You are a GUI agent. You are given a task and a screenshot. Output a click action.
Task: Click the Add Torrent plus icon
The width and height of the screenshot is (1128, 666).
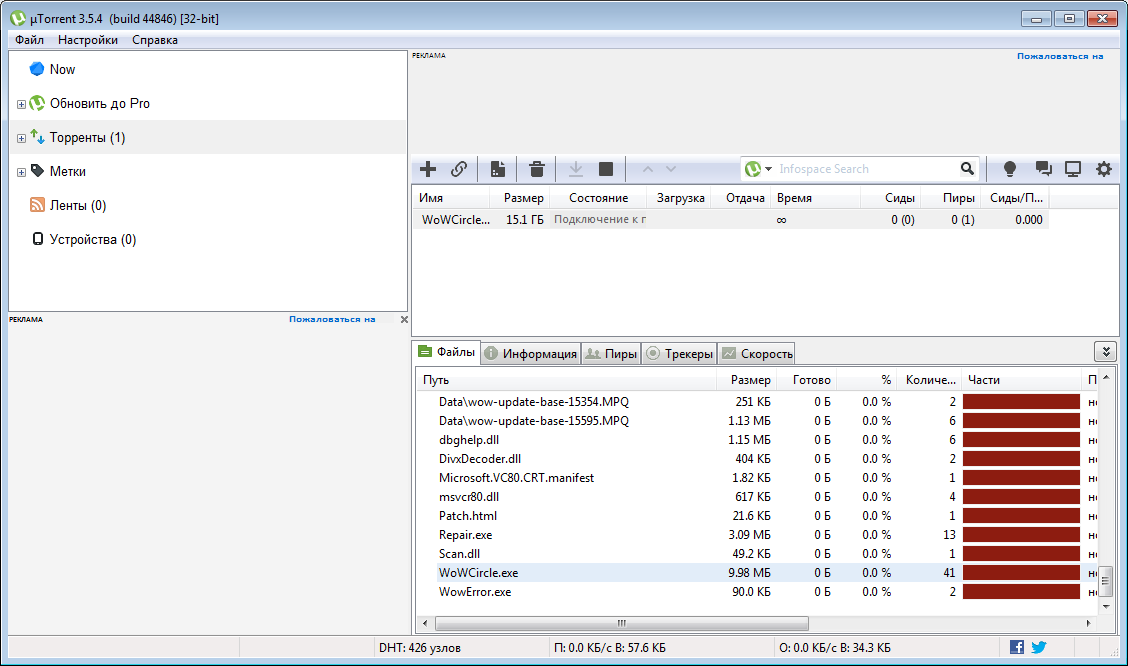tap(428, 169)
